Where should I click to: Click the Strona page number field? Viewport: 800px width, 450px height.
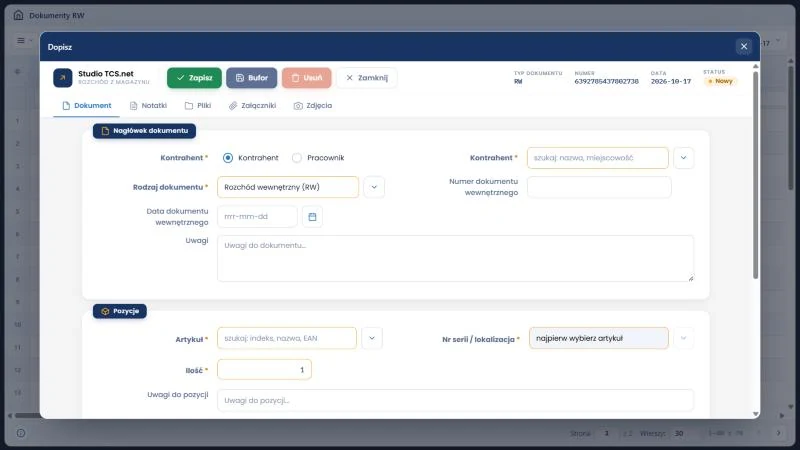[606, 433]
